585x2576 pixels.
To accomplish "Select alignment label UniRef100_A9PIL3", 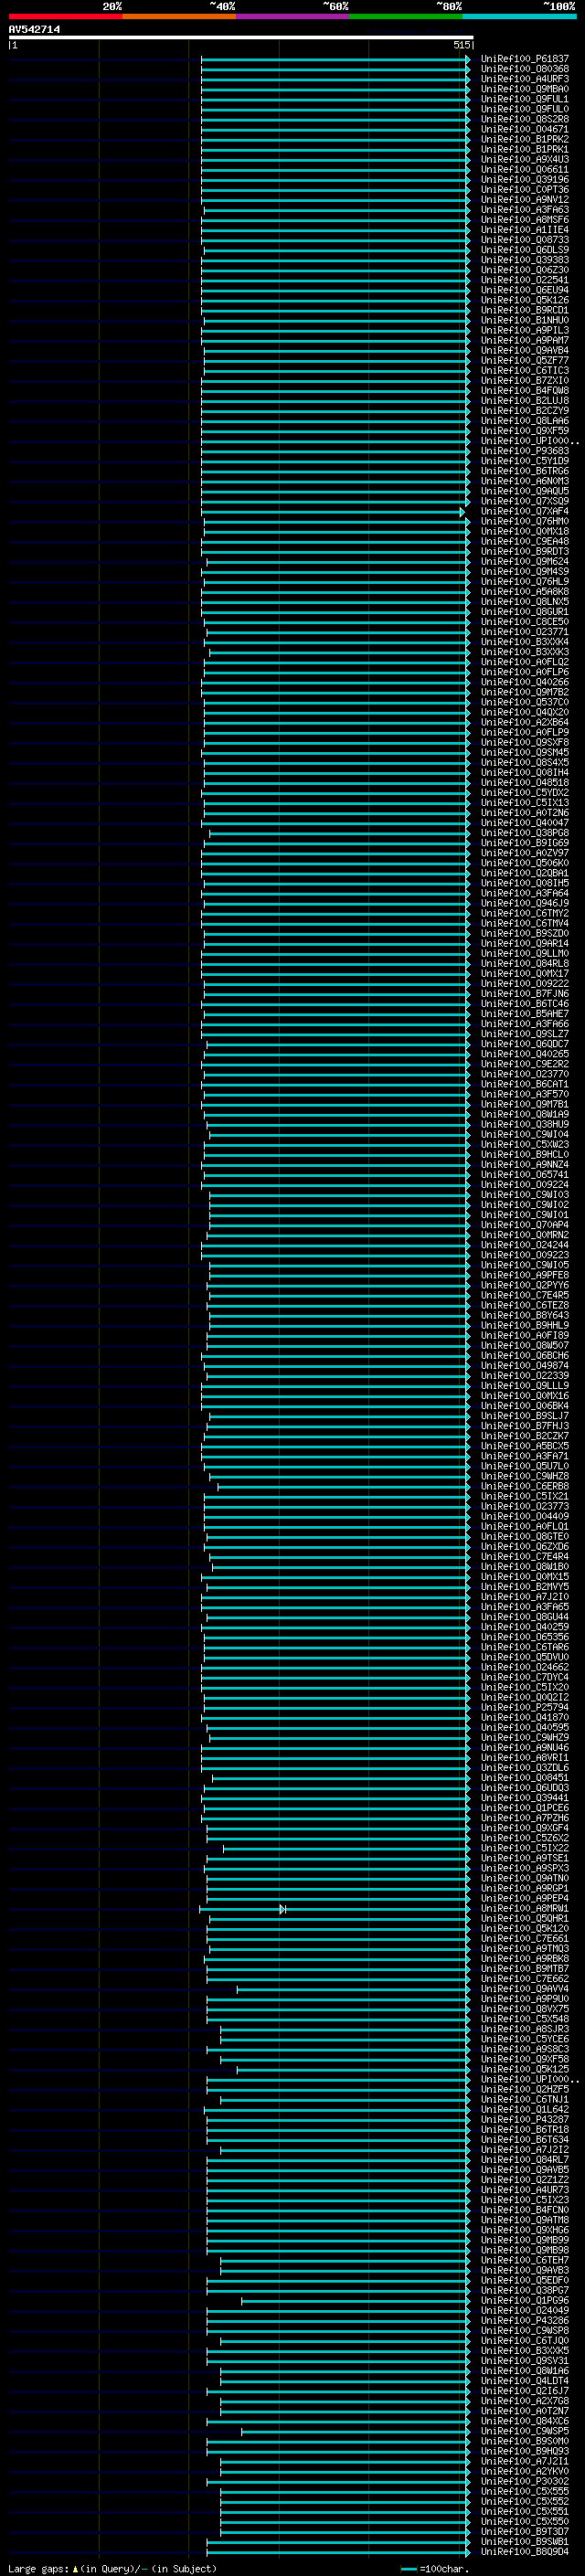I will point(525,330).
